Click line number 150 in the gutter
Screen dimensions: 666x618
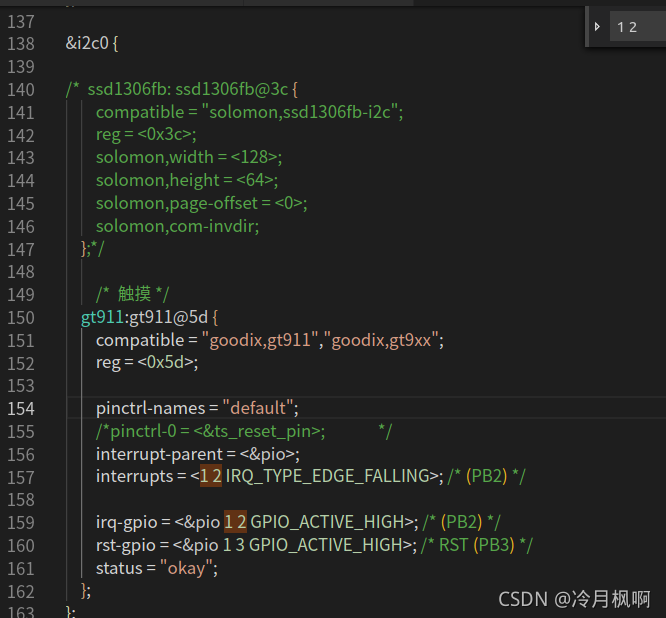coord(21,318)
